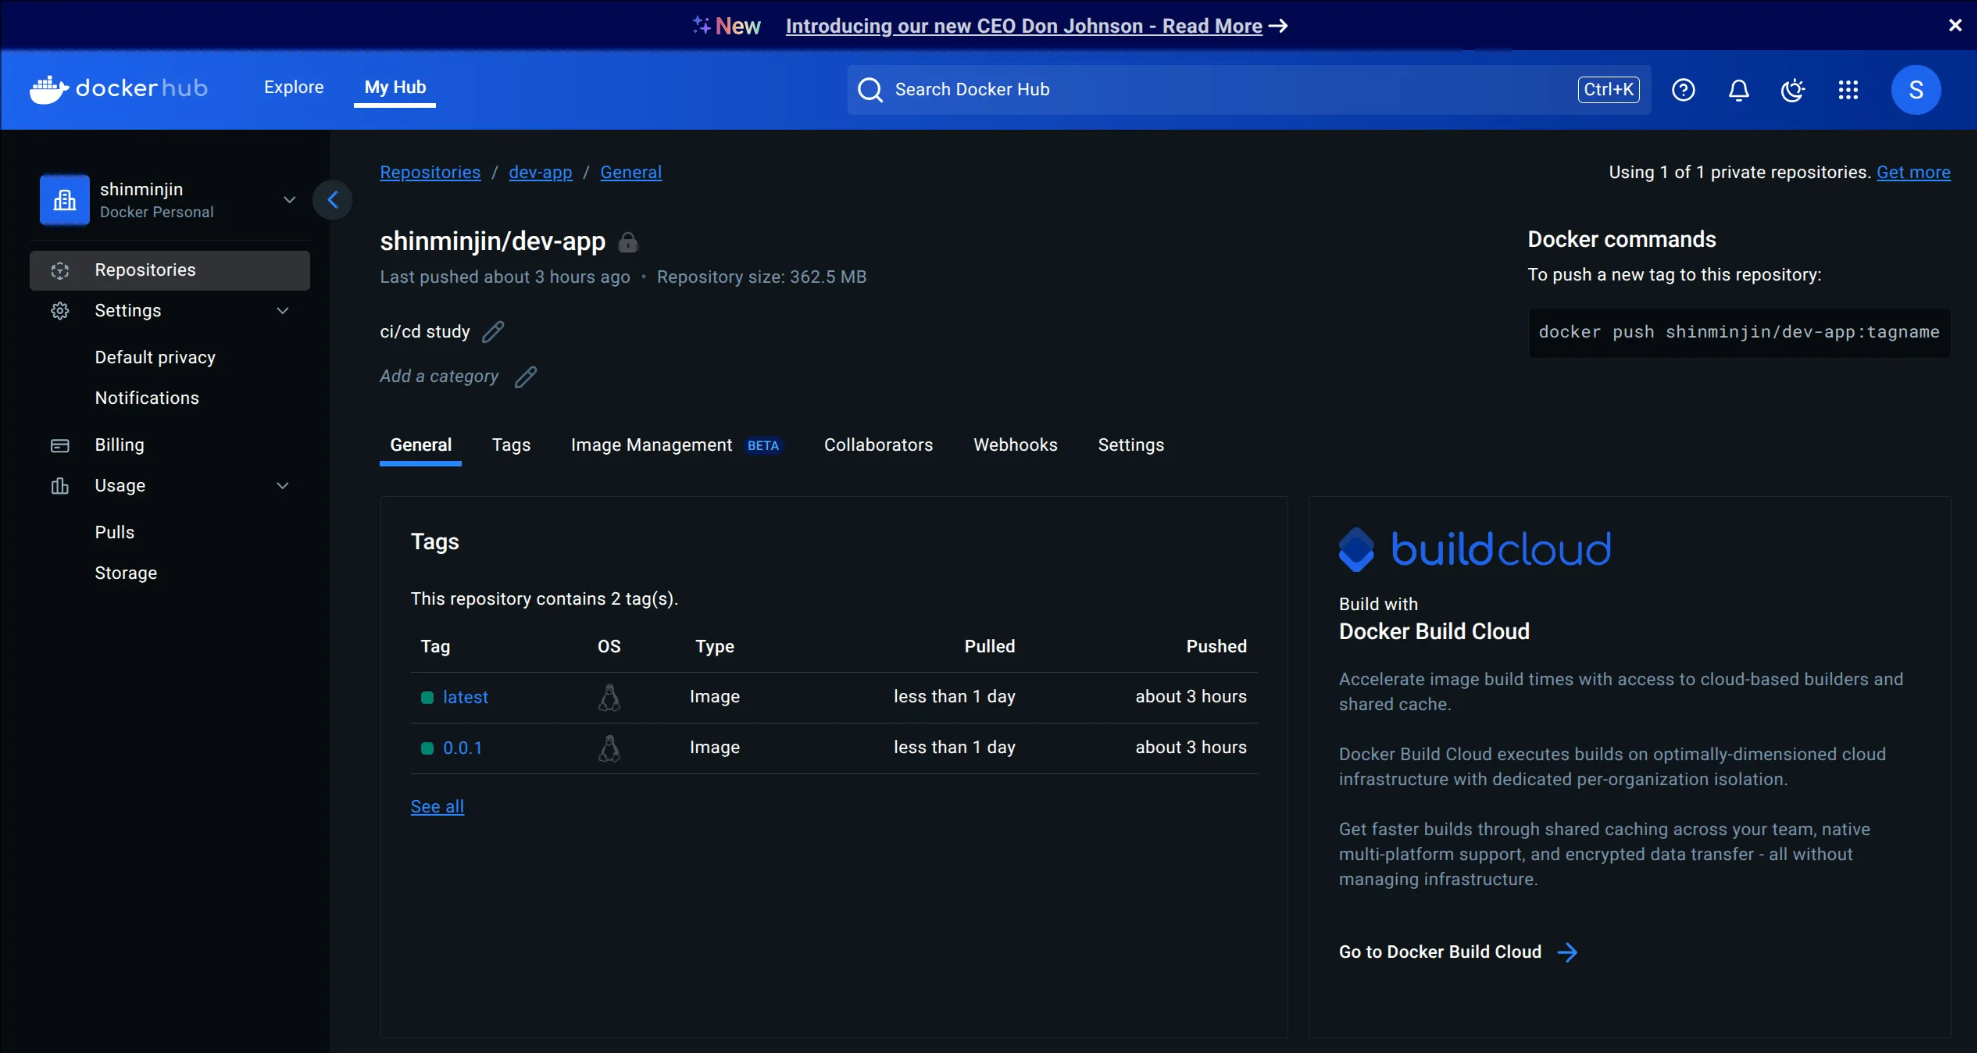Click the 'Pulled' column header
Screen dimensions: 1977x1053
[989, 647]
